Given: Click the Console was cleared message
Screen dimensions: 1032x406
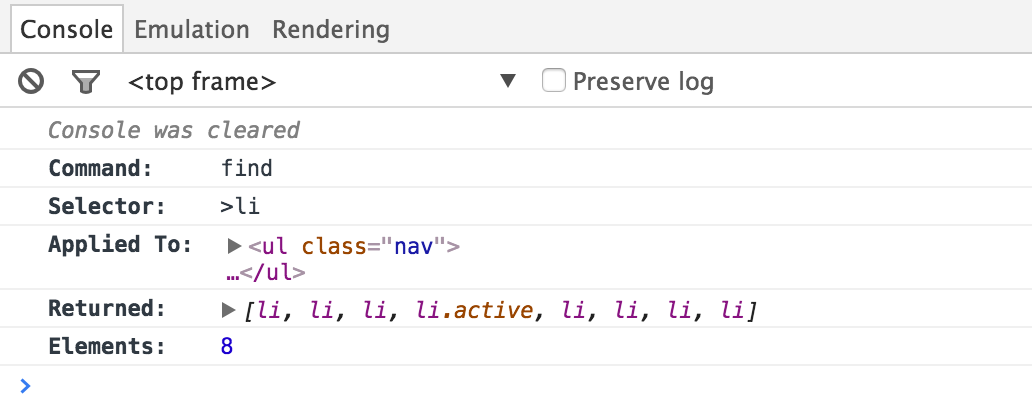Looking at the screenshot, I should tap(174, 130).
